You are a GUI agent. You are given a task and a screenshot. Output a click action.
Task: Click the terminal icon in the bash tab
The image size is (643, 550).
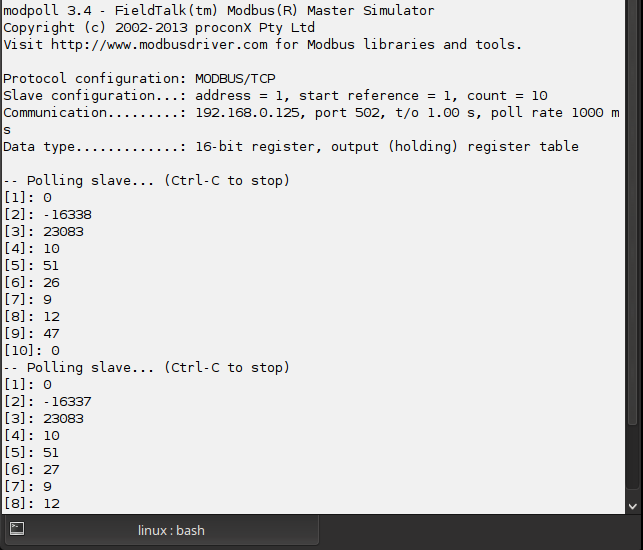click(17, 528)
